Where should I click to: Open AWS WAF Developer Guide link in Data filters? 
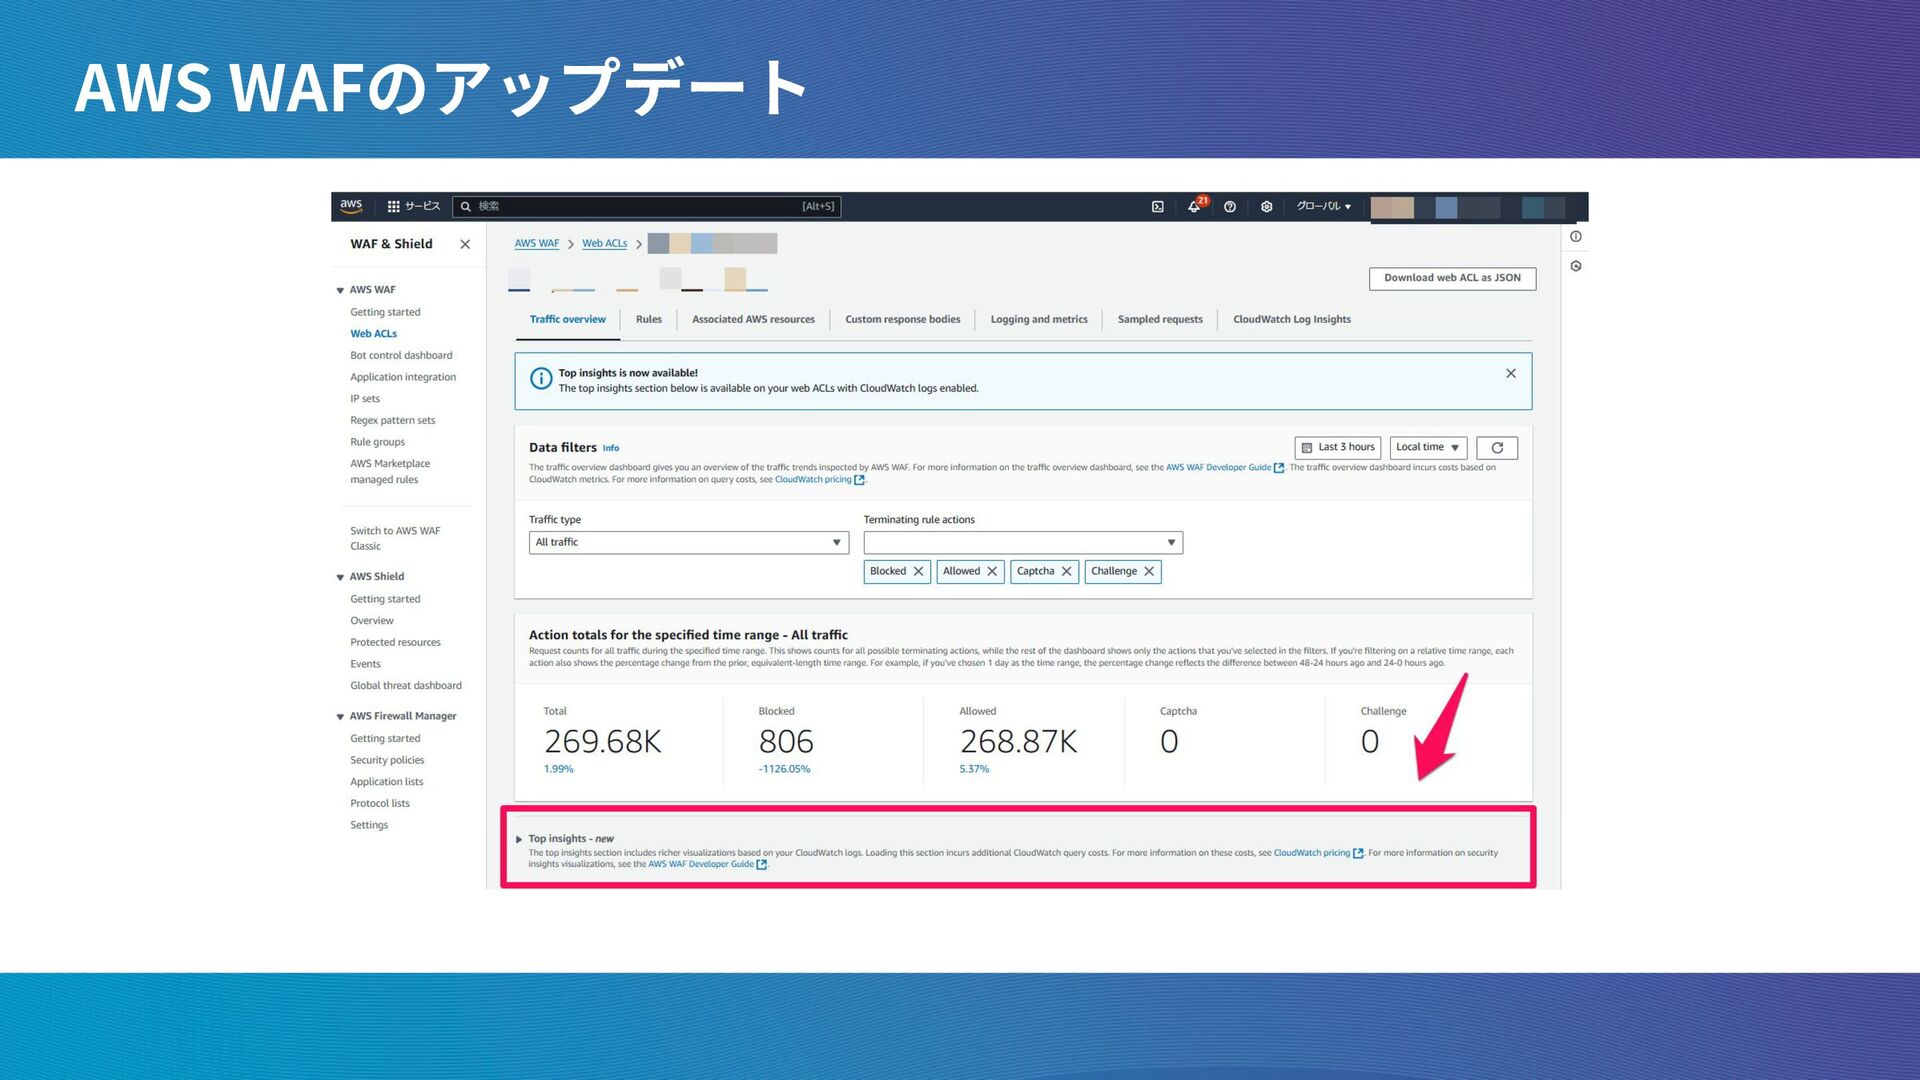pyautogui.click(x=1224, y=468)
